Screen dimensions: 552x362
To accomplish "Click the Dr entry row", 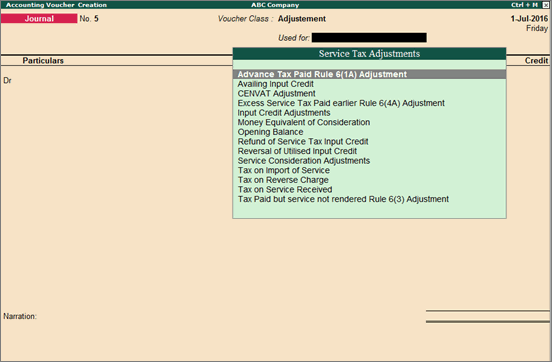I will [x=7, y=81].
